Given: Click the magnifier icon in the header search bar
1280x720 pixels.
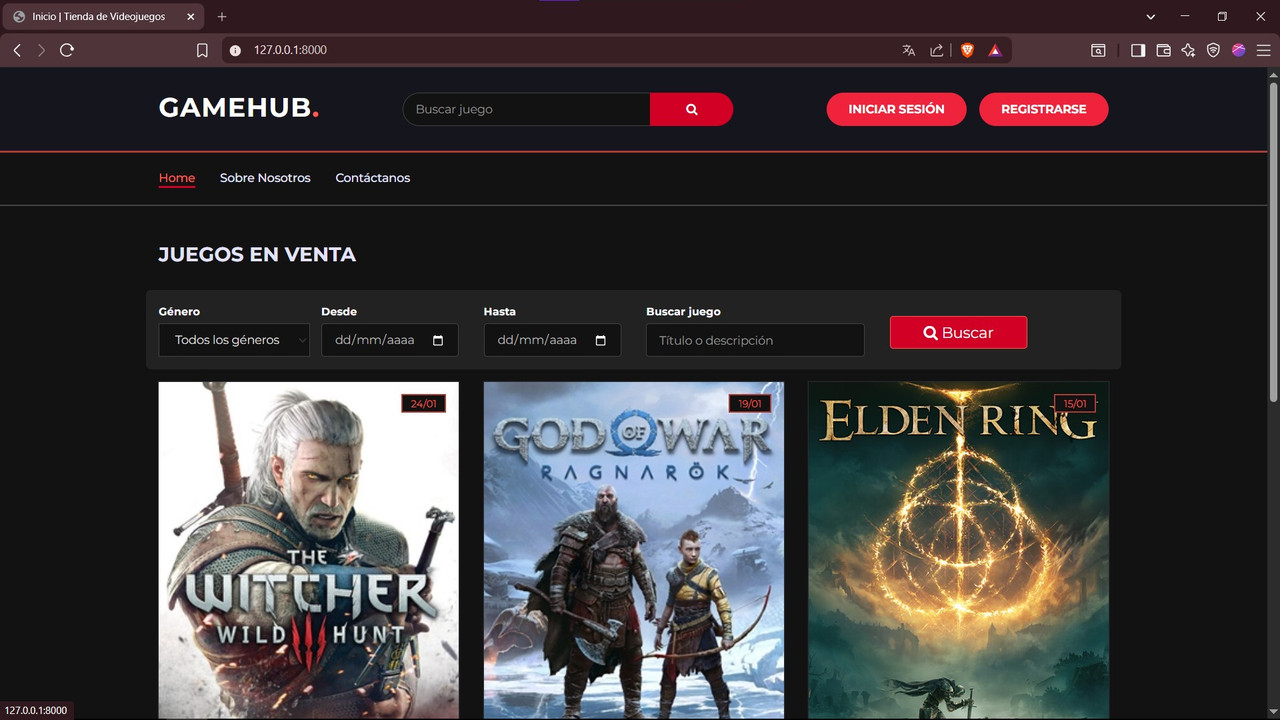Looking at the screenshot, I should pyautogui.click(x=691, y=109).
